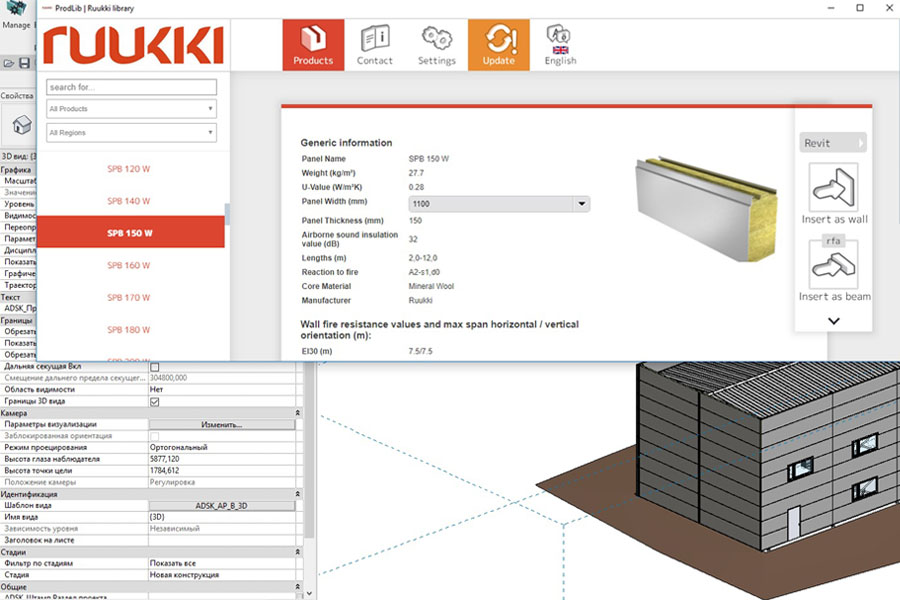Collapse the Идентификация properties group

(298, 494)
